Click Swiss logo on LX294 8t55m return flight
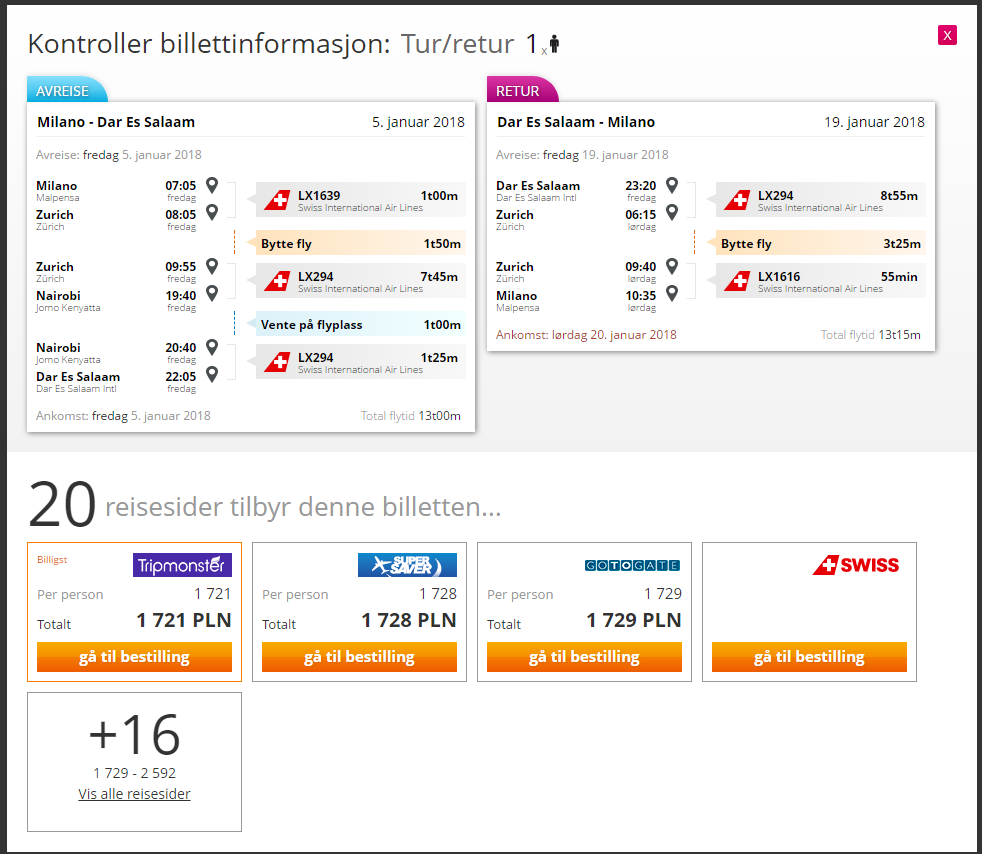The height and width of the screenshot is (854, 982). click(x=737, y=200)
